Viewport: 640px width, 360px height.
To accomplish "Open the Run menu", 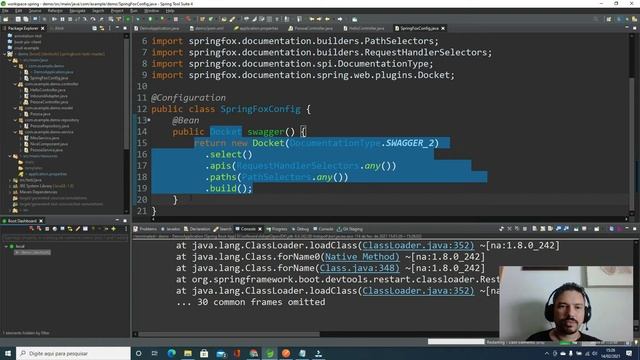I will click(x=133, y=11).
